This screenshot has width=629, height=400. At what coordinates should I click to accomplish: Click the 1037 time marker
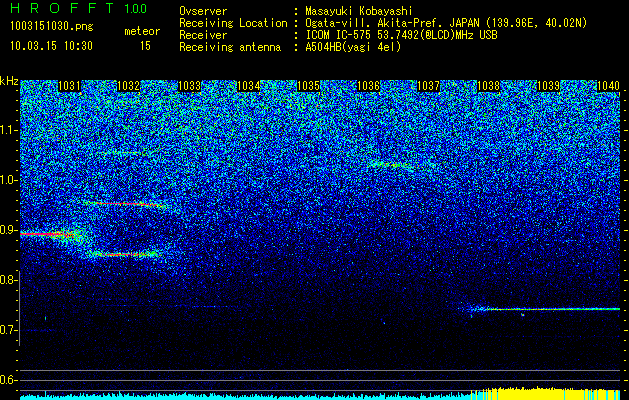click(428, 86)
